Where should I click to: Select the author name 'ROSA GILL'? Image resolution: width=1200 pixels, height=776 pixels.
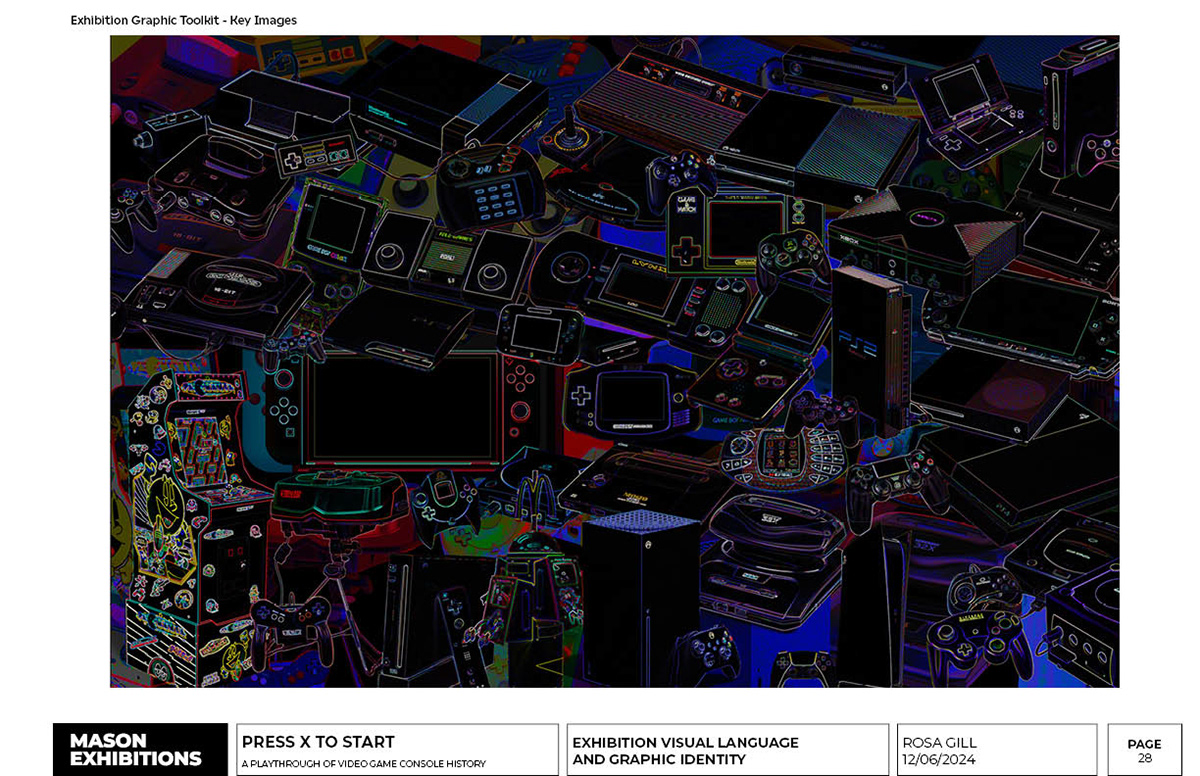coord(939,743)
